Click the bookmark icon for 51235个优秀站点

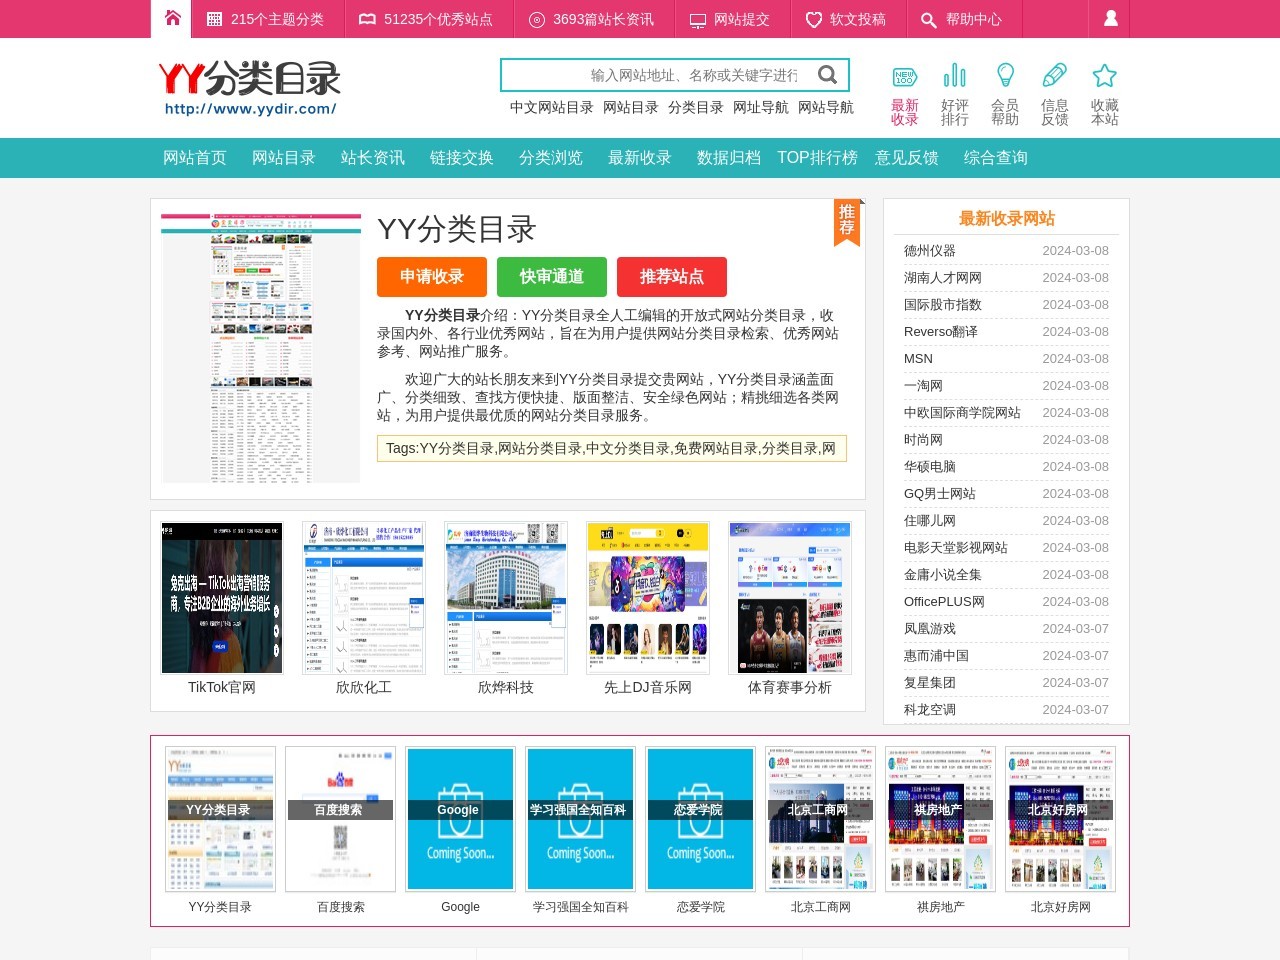pyautogui.click(x=367, y=18)
